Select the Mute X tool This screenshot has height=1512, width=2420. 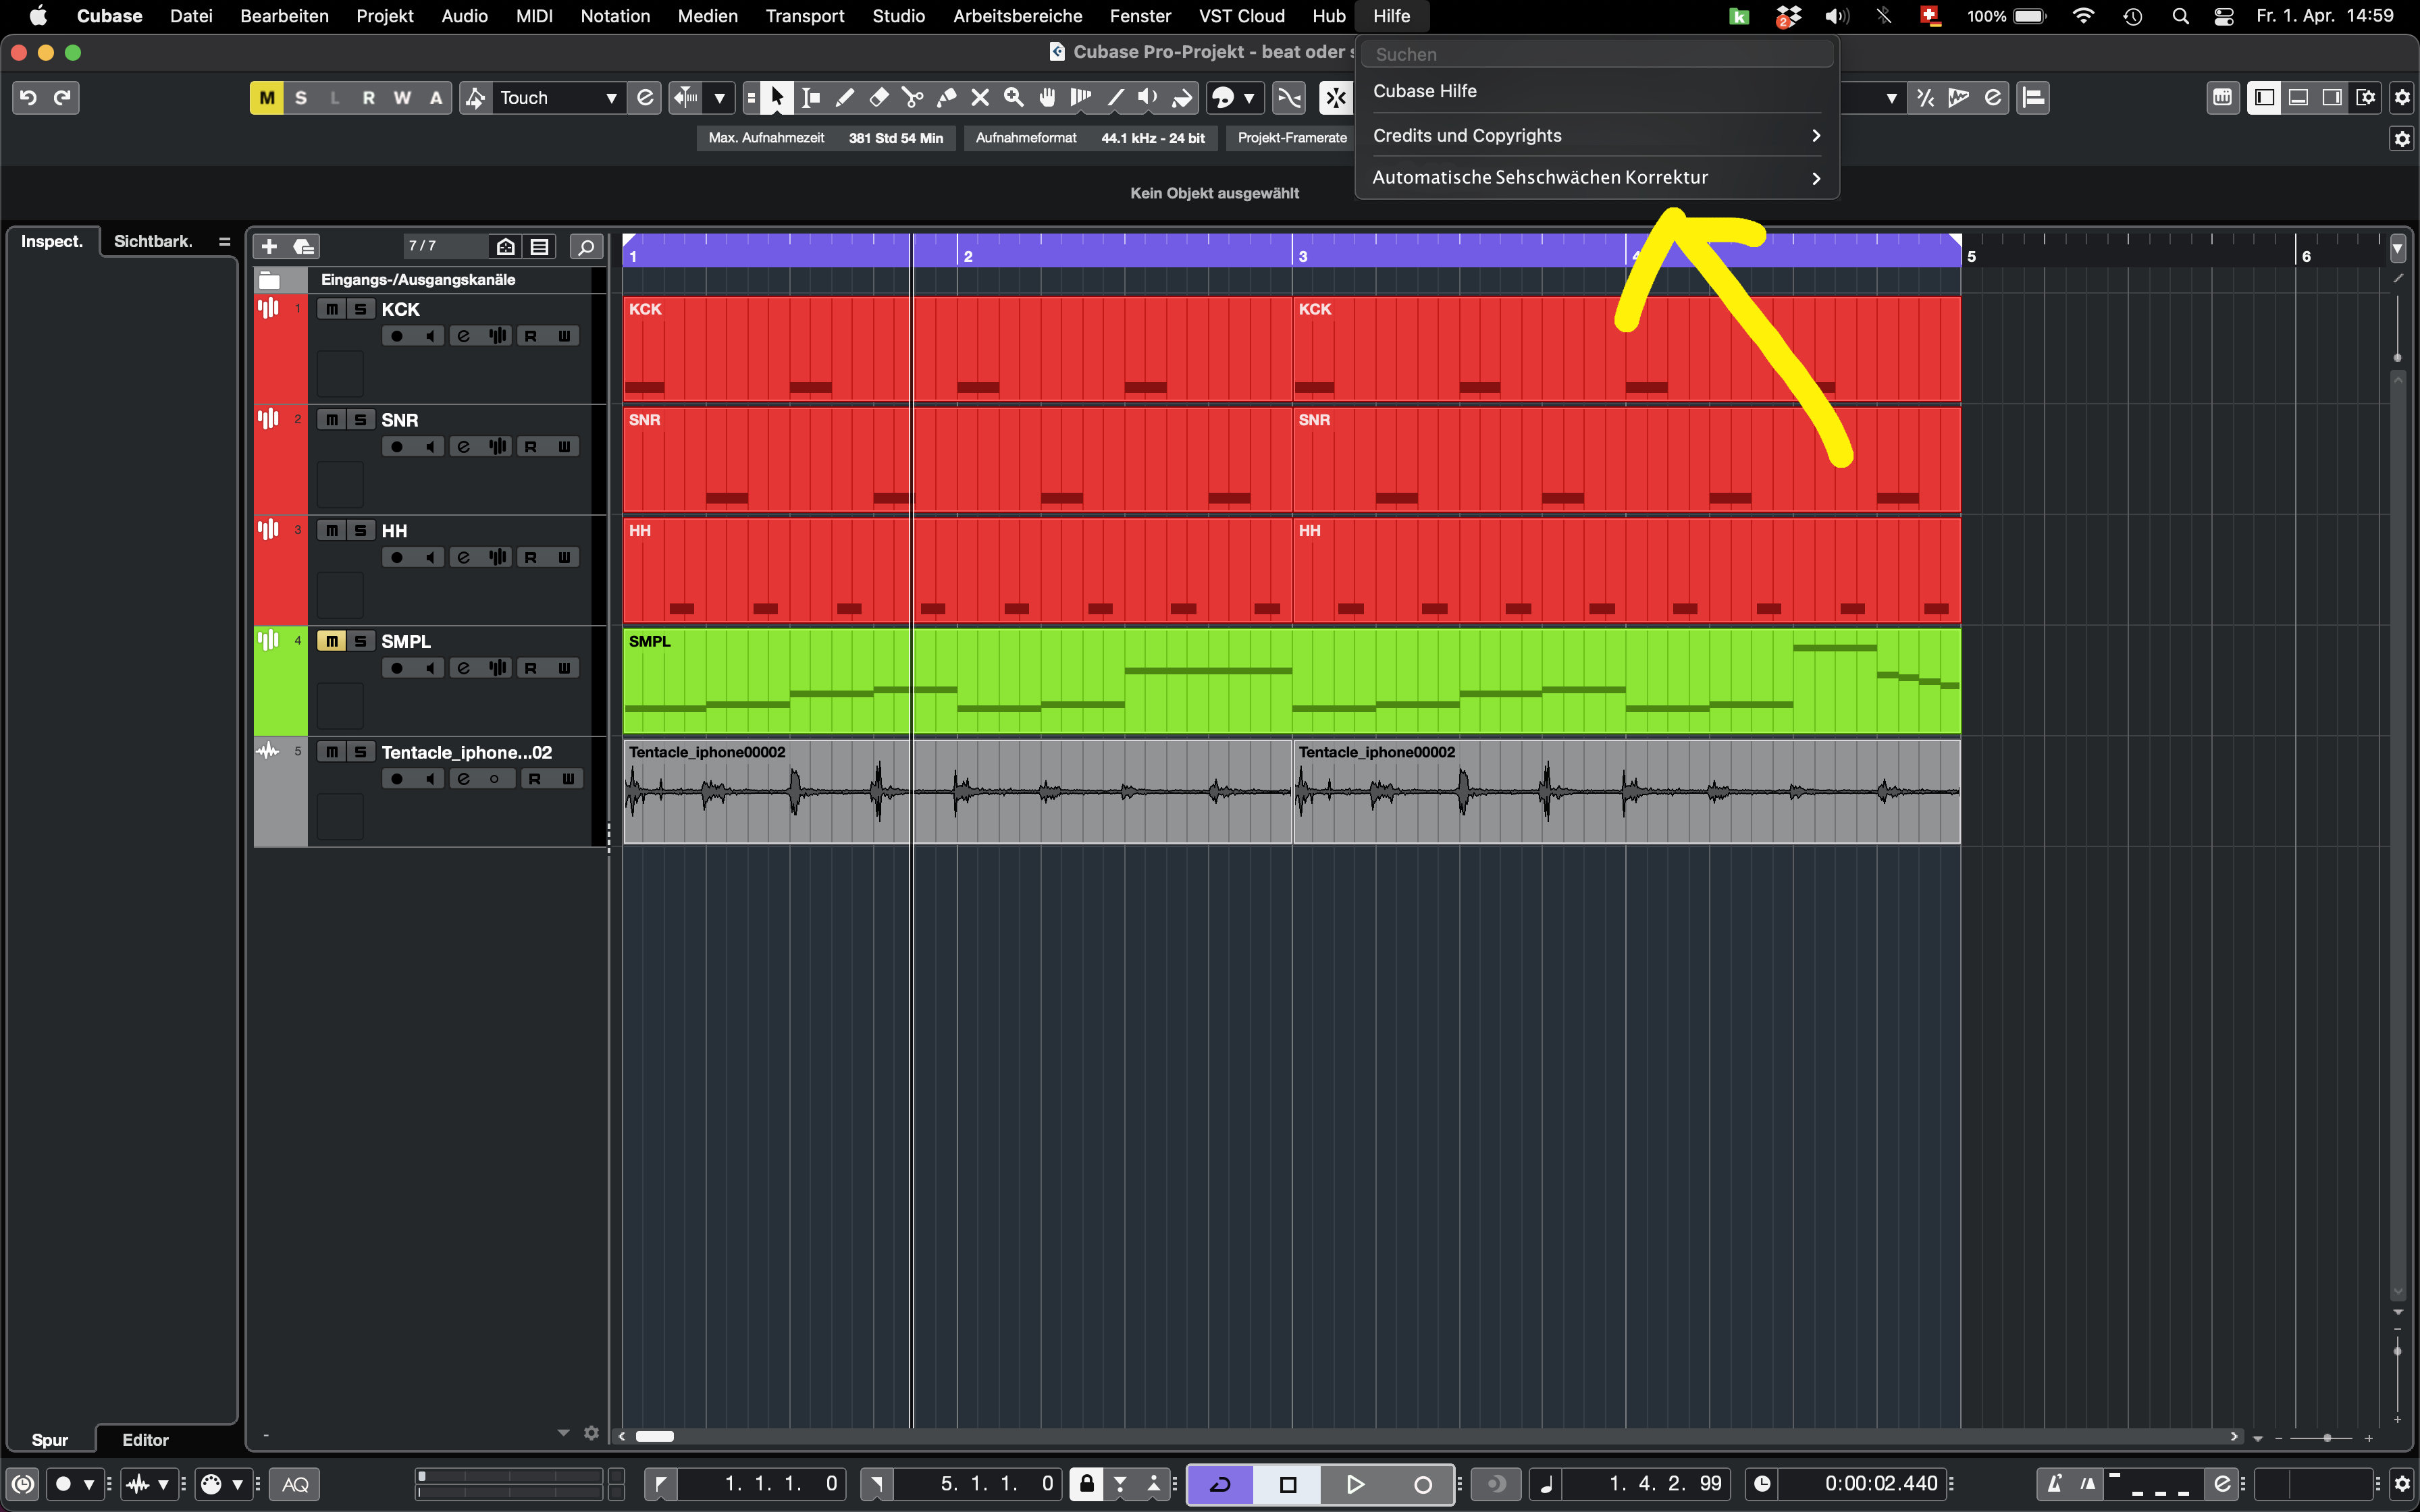click(x=980, y=97)
